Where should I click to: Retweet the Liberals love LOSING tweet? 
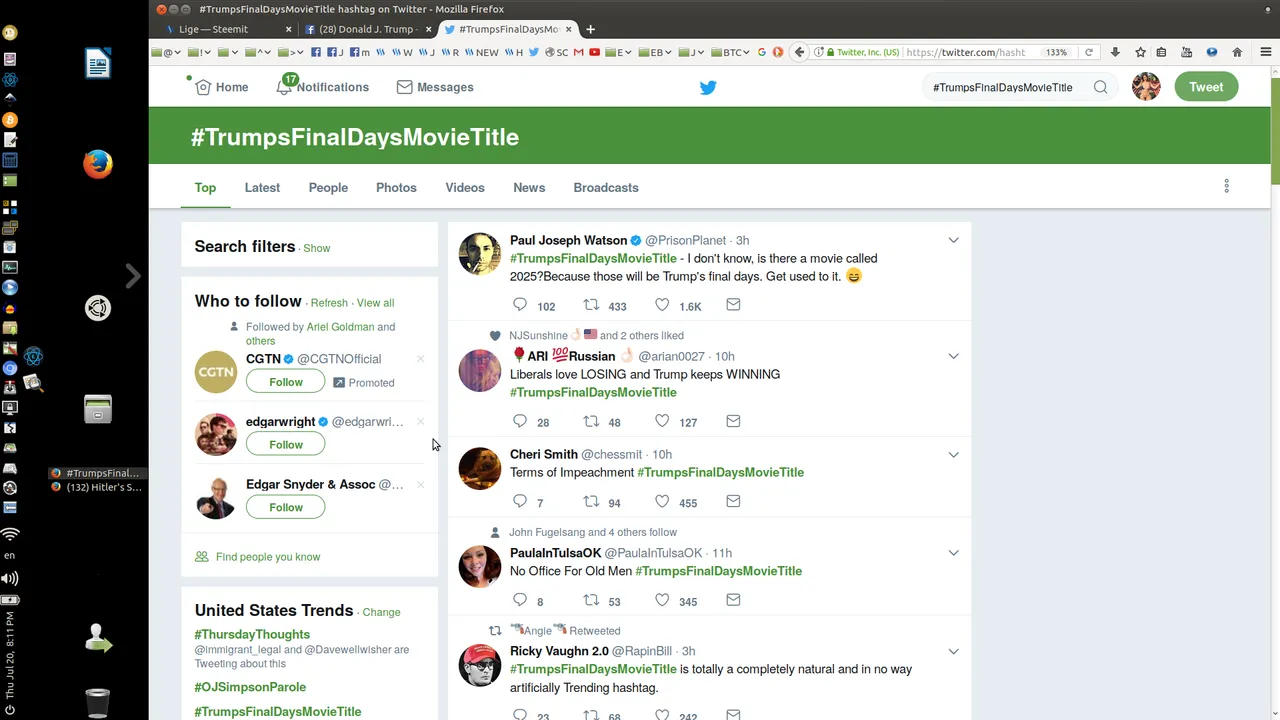pyautogui.click(x=591, y=421)
